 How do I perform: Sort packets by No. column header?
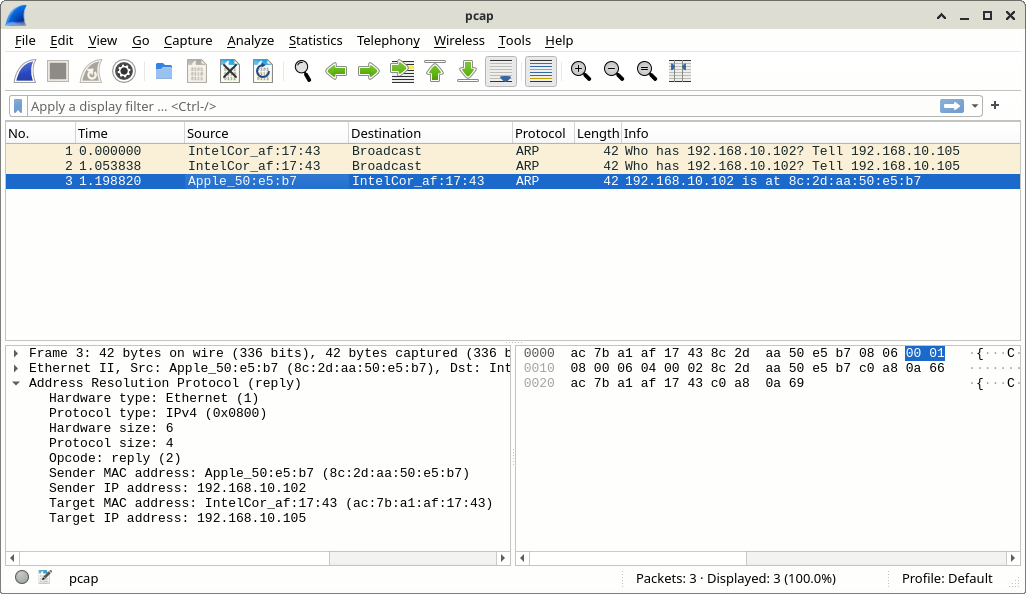point(41,133)
